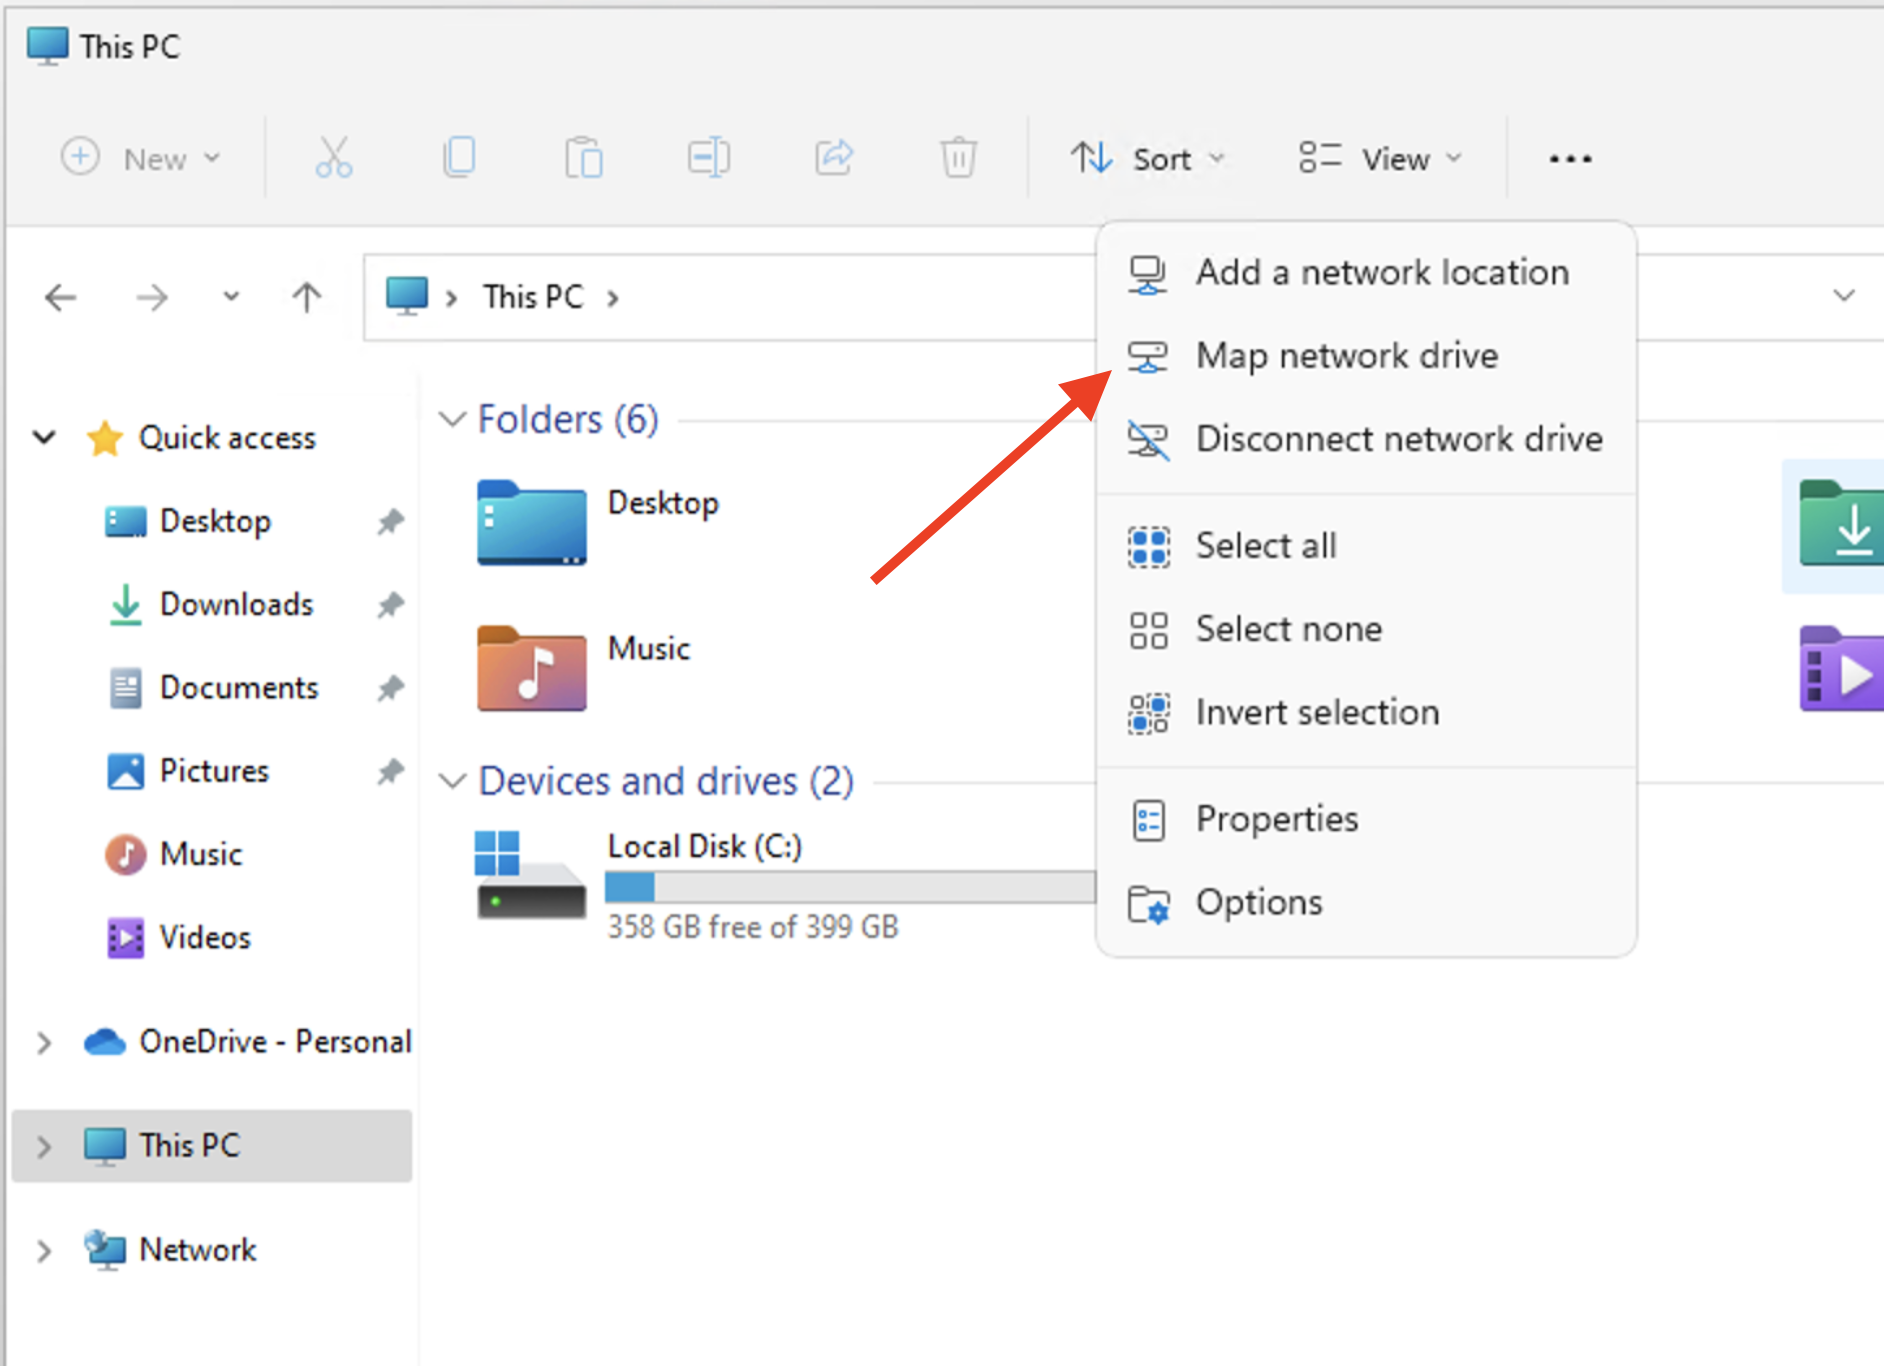1884x1366 pixels.
Task: Invert selection using the menu option
Action: [1317, 712]
